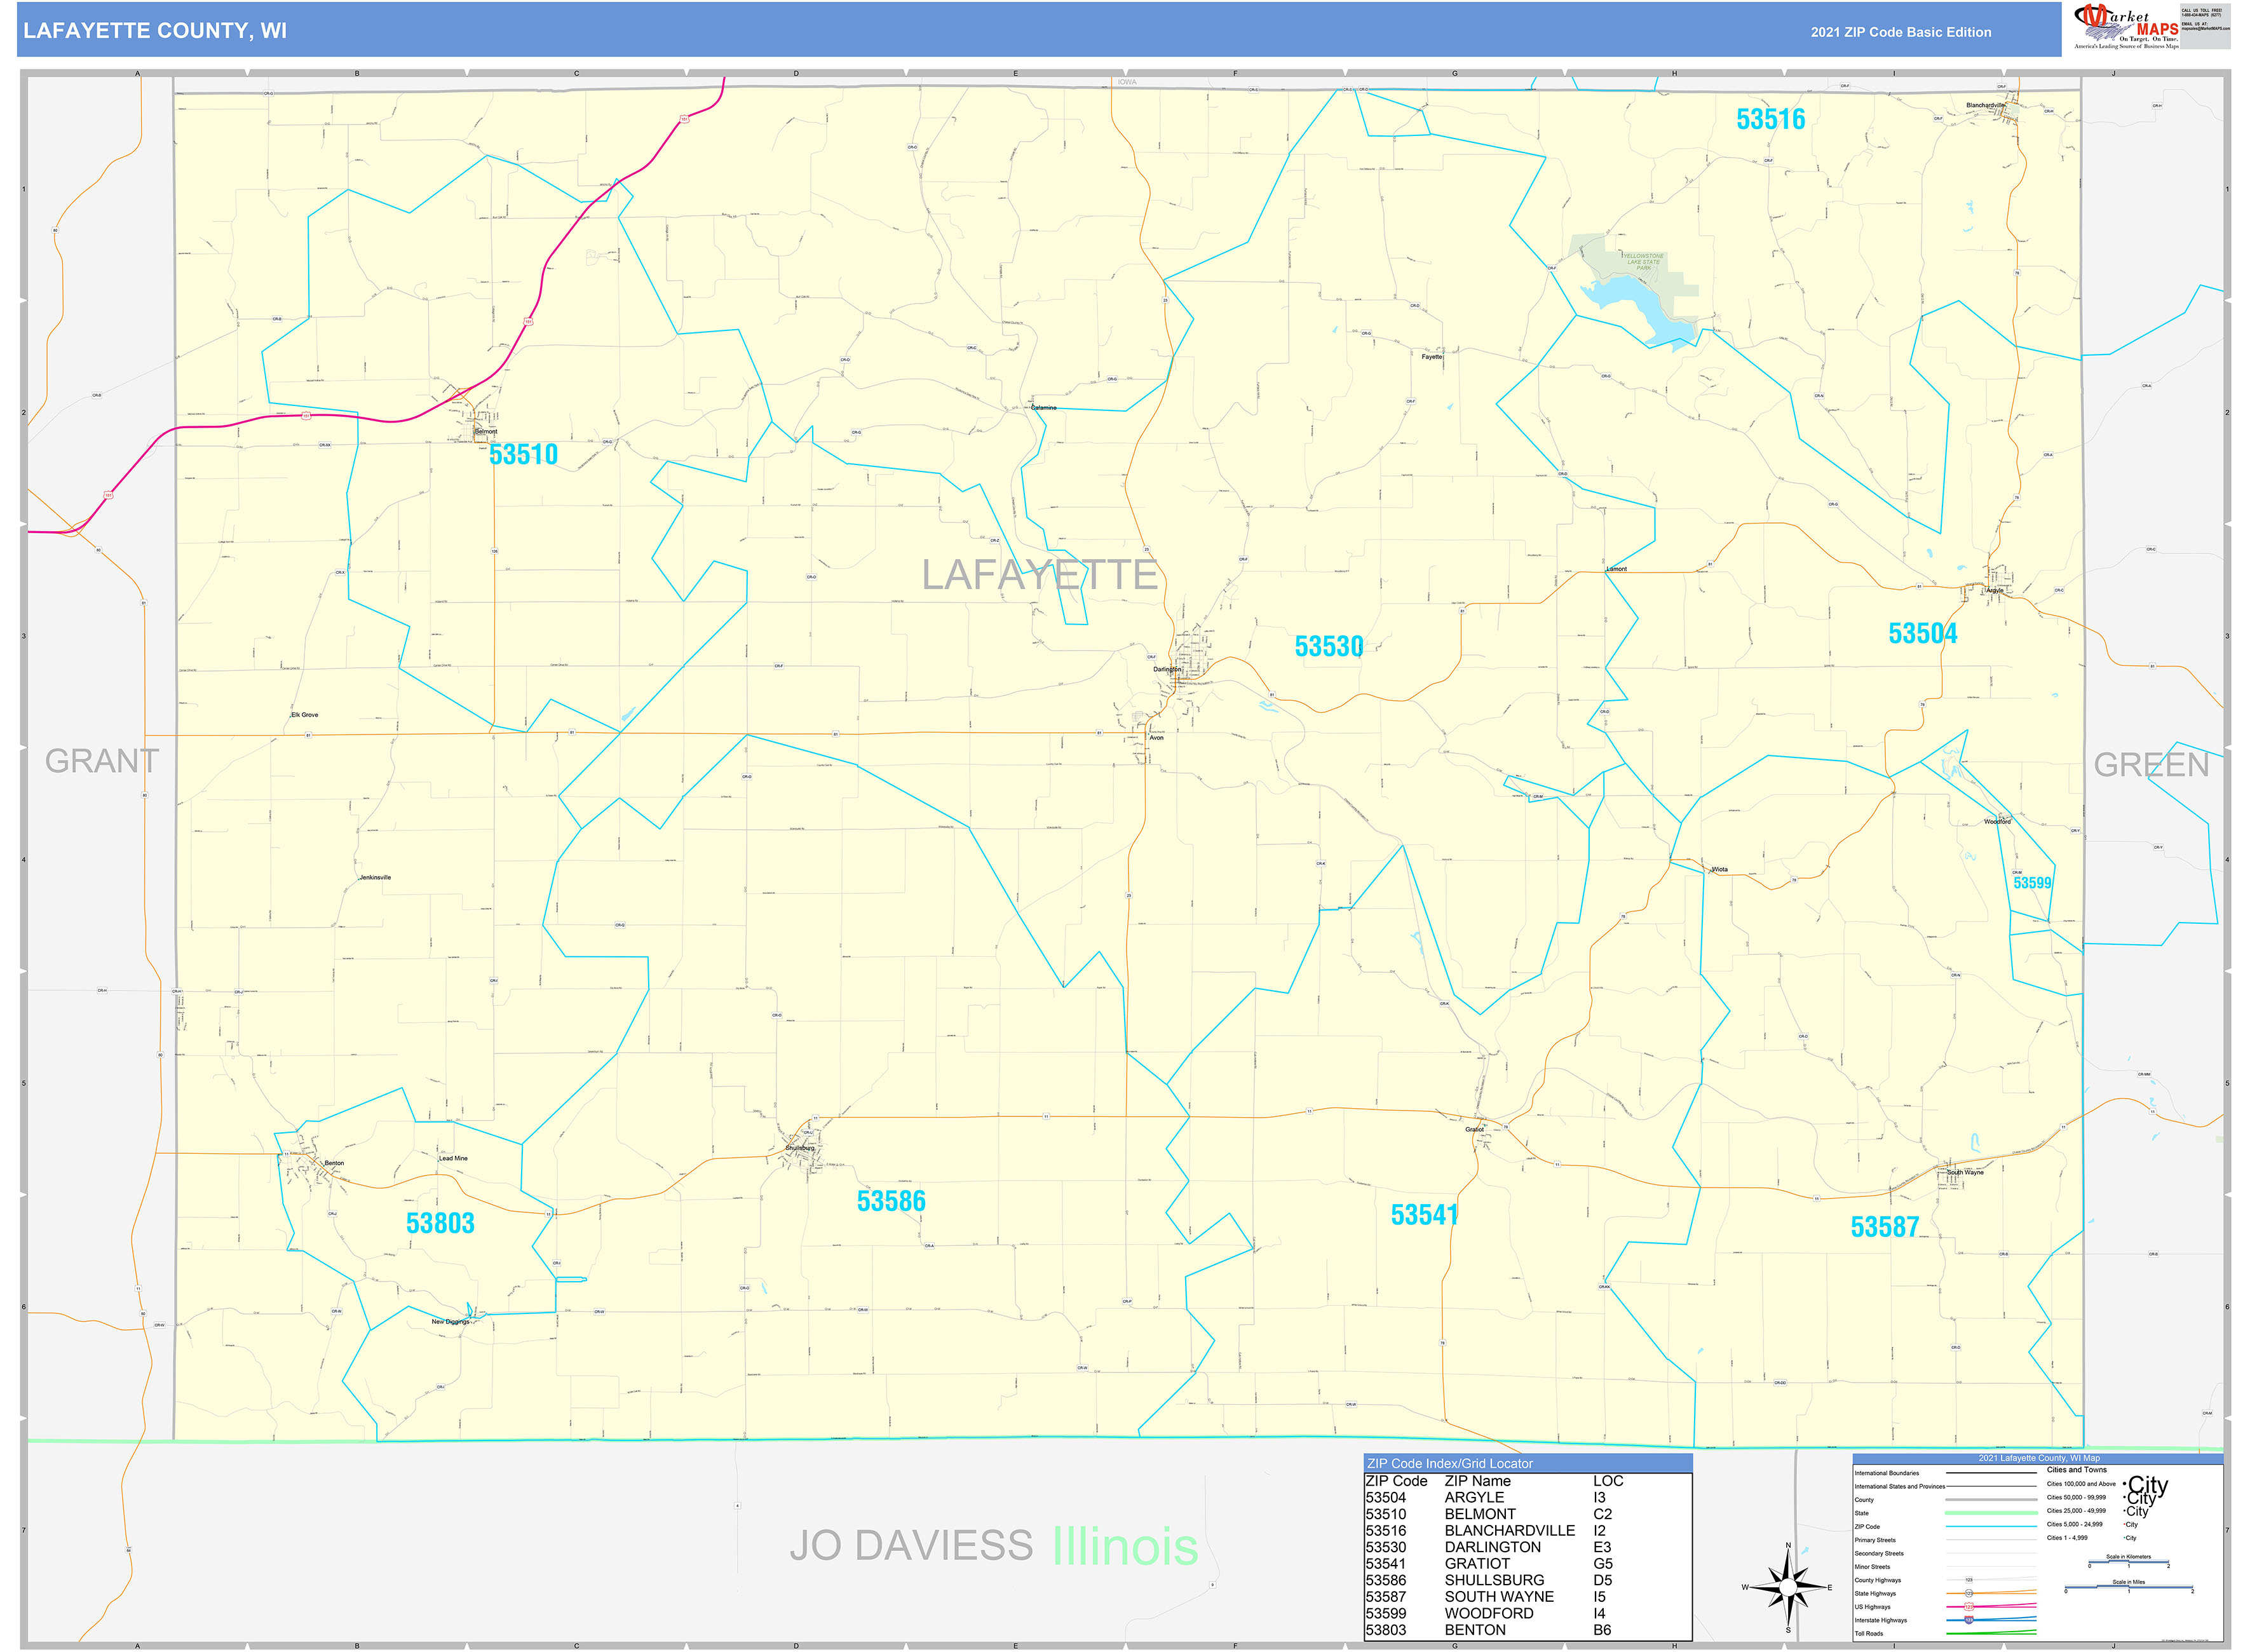Click the large 53586 ZIP label on the map
Screen dimensions: 2250x1652
click(x=891, y=1201)
